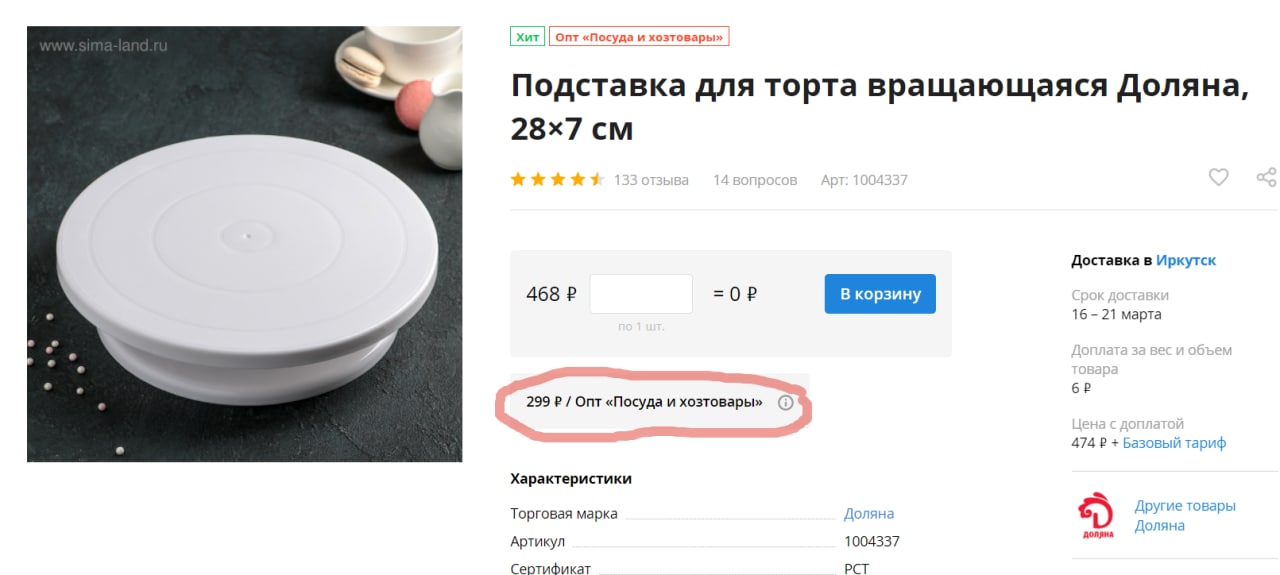Image resolution: width=1280 pixels, height=575 pixels.
Task: Add product to favorites with heart icon
Action: (1218, 178)
